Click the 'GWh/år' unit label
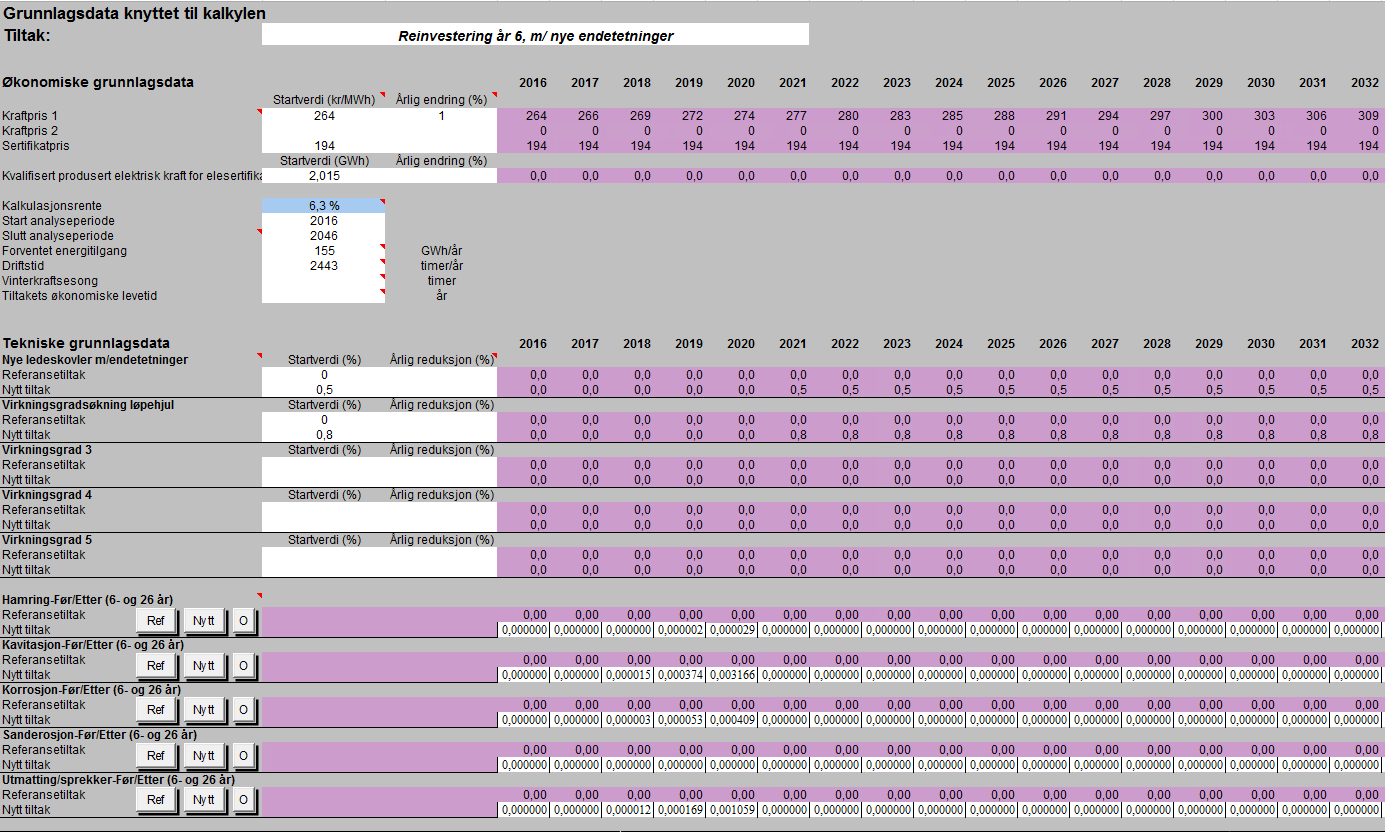 441,251
